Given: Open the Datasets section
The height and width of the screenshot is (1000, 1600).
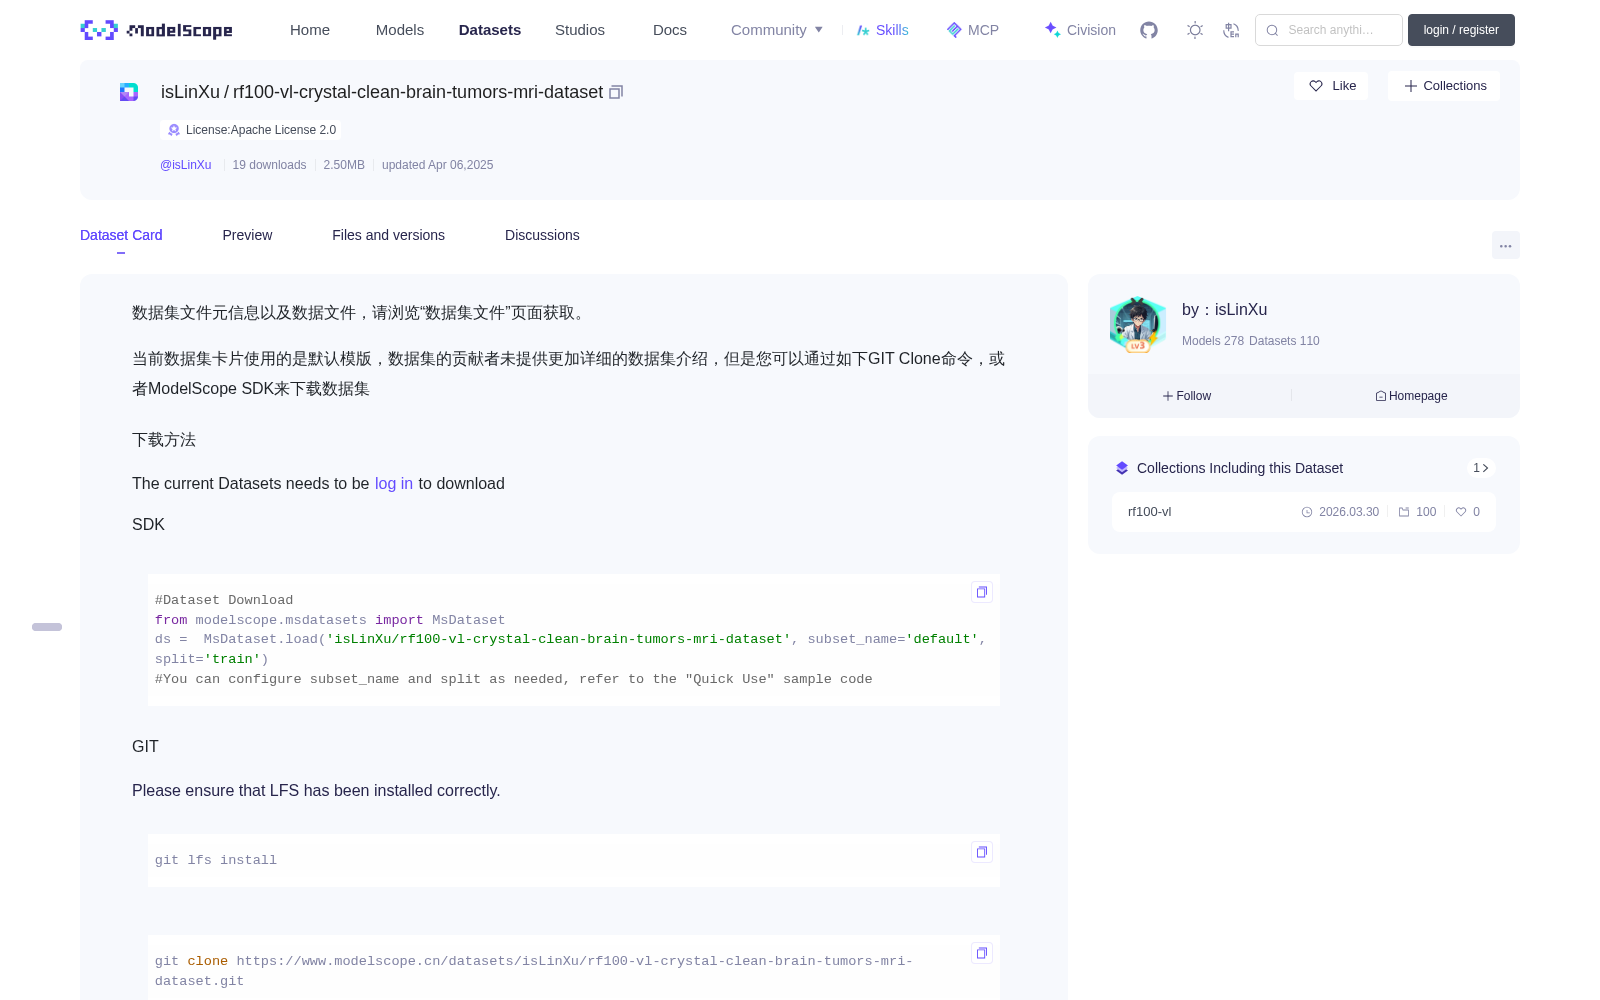Looking at the screenshot, I should pyautogui.click(x=490, y=30).
